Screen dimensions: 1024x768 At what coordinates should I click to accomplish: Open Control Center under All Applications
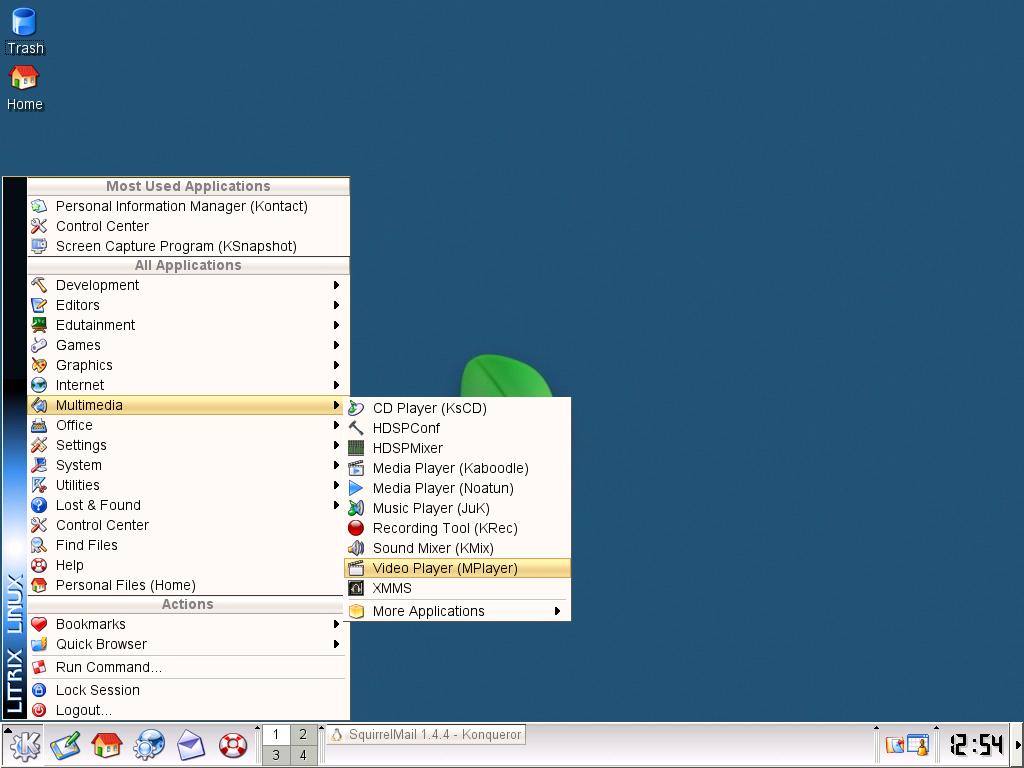click(186, 525)
